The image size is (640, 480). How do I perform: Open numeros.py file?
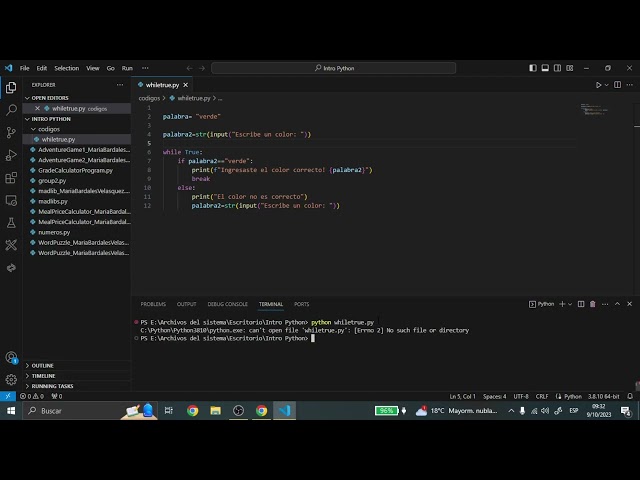tap(77, 232)
